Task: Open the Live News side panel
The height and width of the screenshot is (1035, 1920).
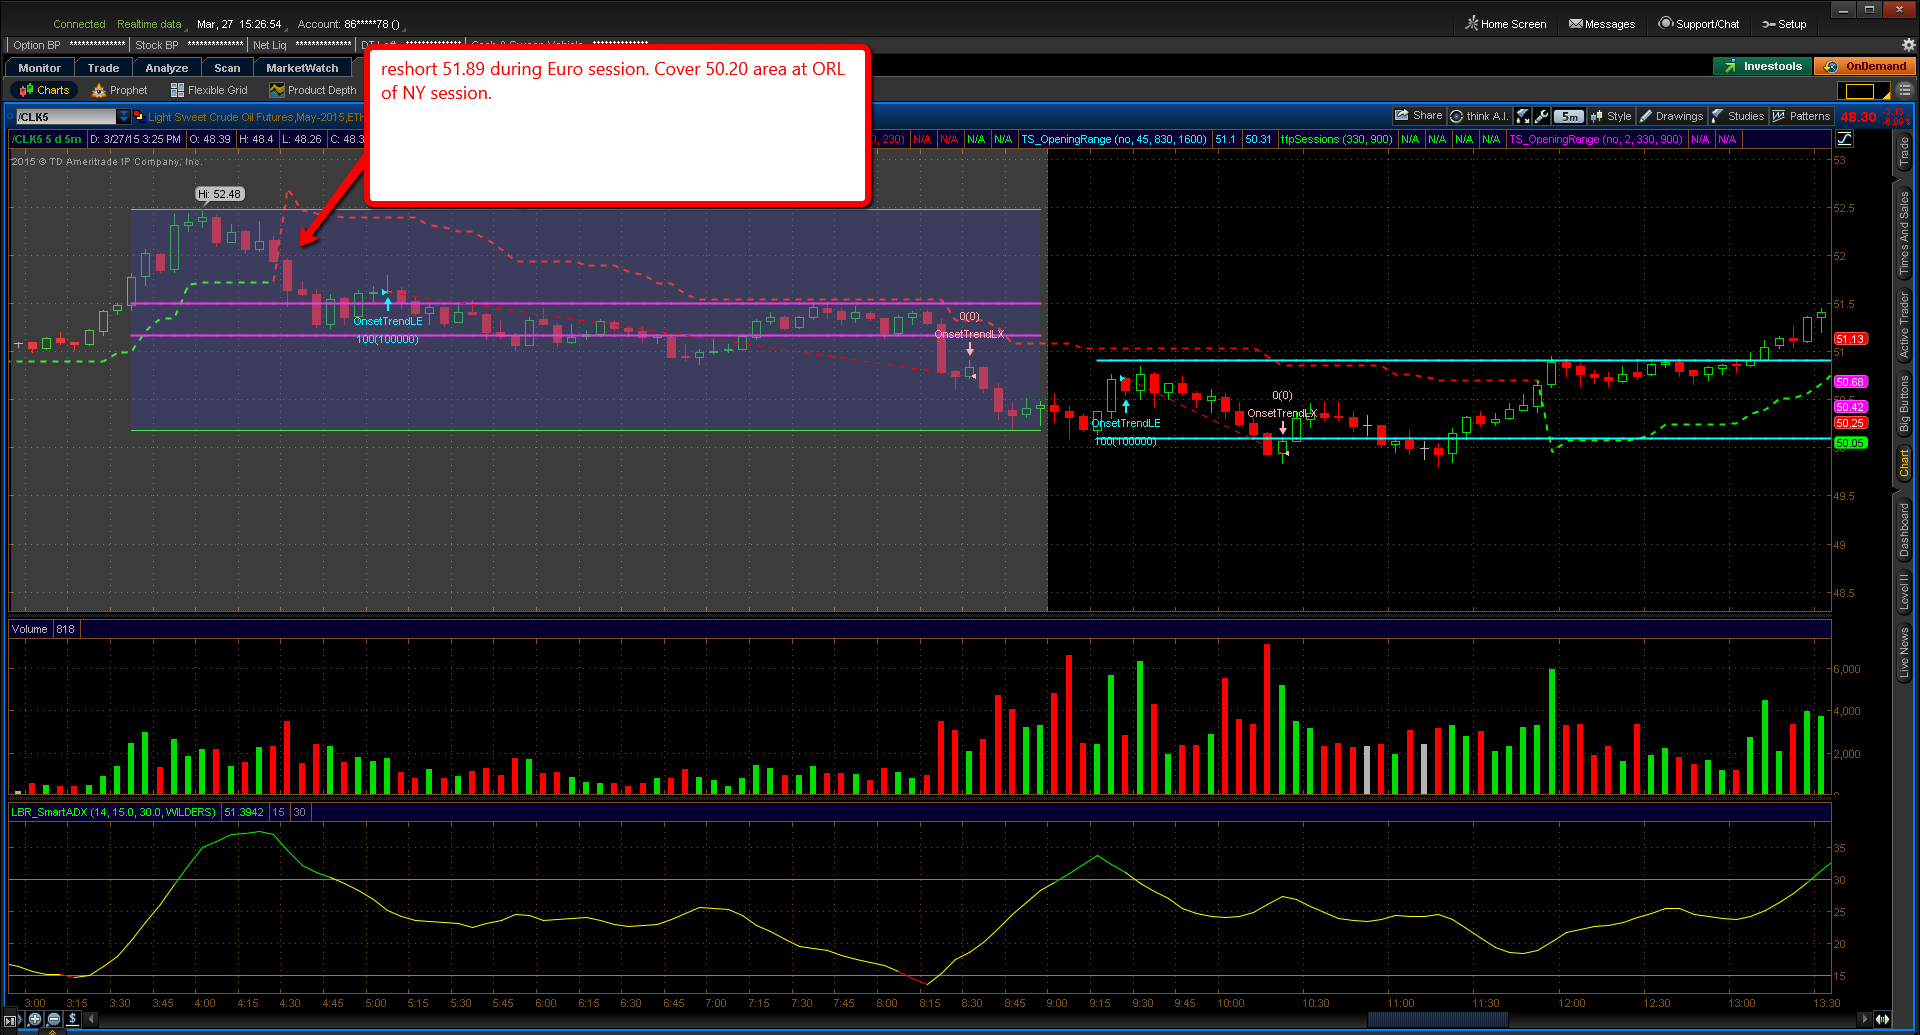Action: coord(1904,653)
